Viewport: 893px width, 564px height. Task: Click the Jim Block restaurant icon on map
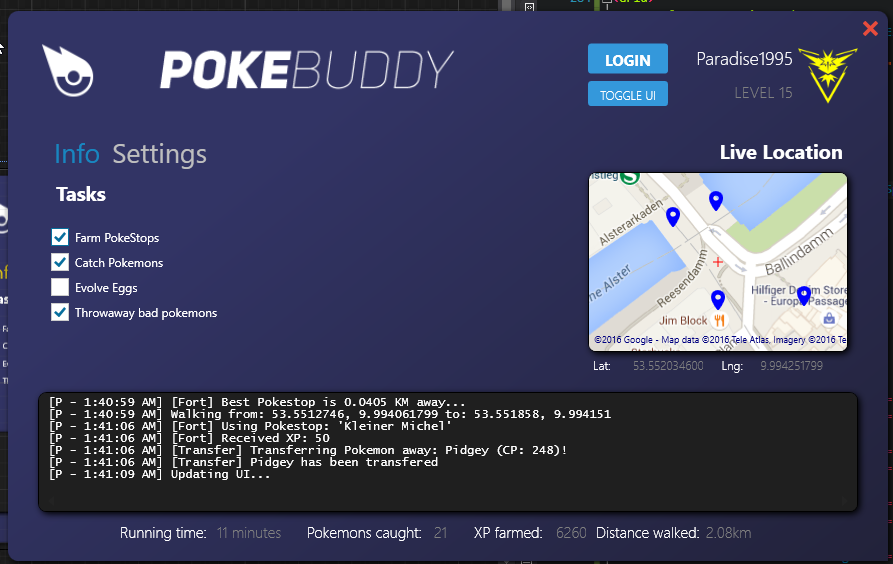[x=719, y=321]
